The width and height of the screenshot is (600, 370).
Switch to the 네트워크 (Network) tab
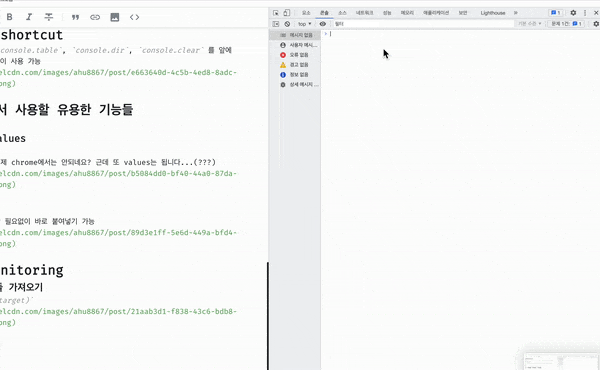tap(364, 13)
